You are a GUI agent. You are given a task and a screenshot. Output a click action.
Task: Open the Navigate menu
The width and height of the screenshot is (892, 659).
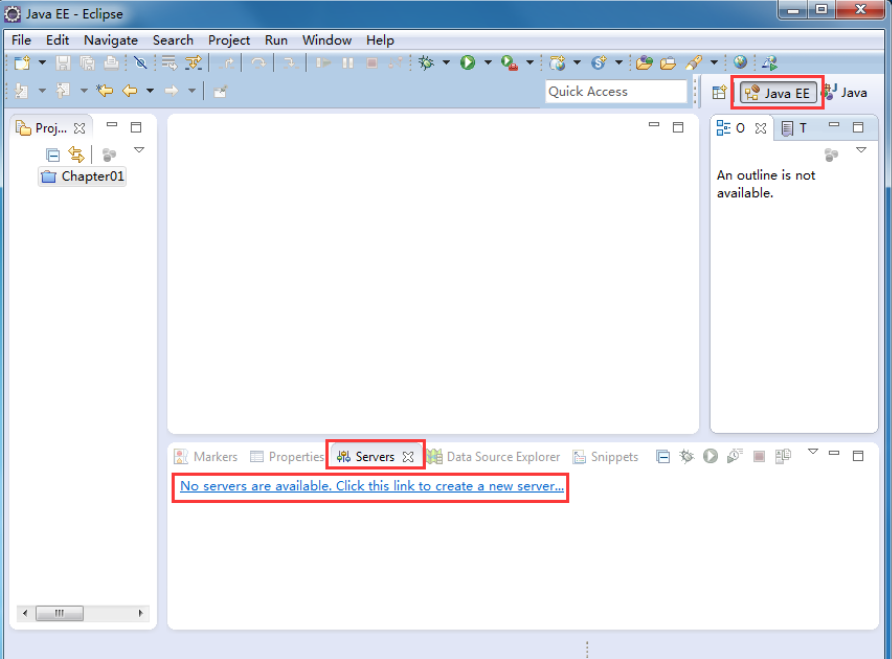111,40
